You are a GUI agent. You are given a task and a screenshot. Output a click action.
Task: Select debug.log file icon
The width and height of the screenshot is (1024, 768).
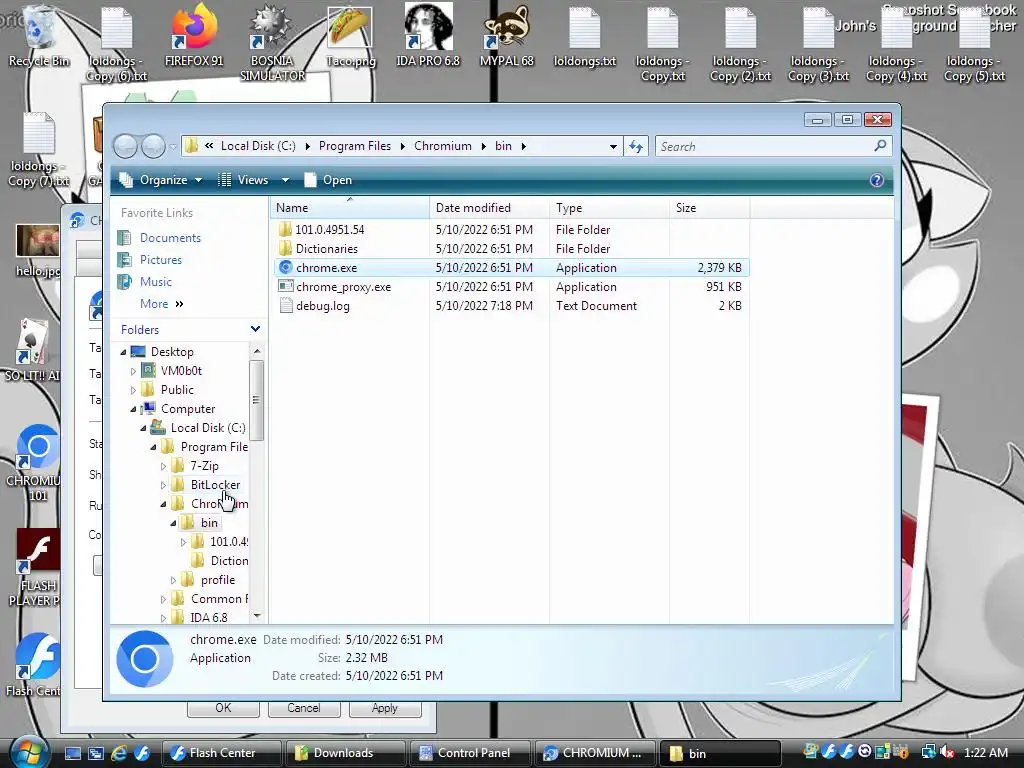(285, 305)
